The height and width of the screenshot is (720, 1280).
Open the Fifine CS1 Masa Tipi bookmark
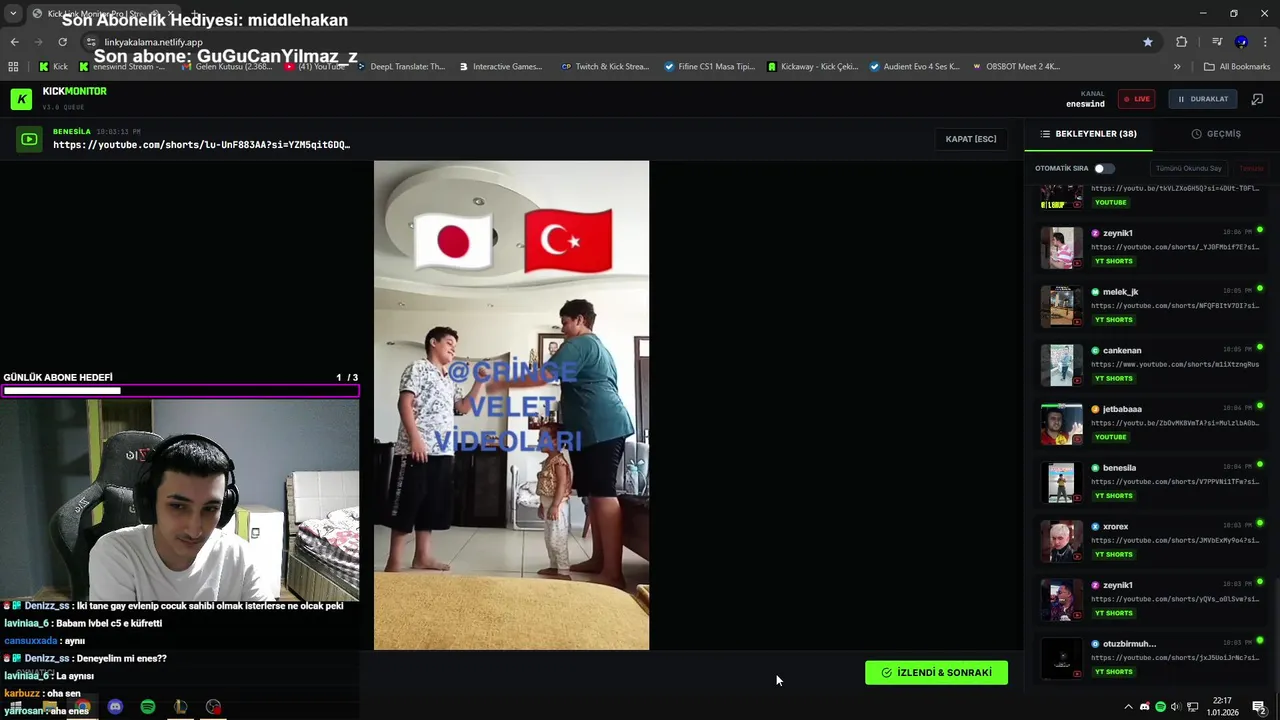click(709, 67)
